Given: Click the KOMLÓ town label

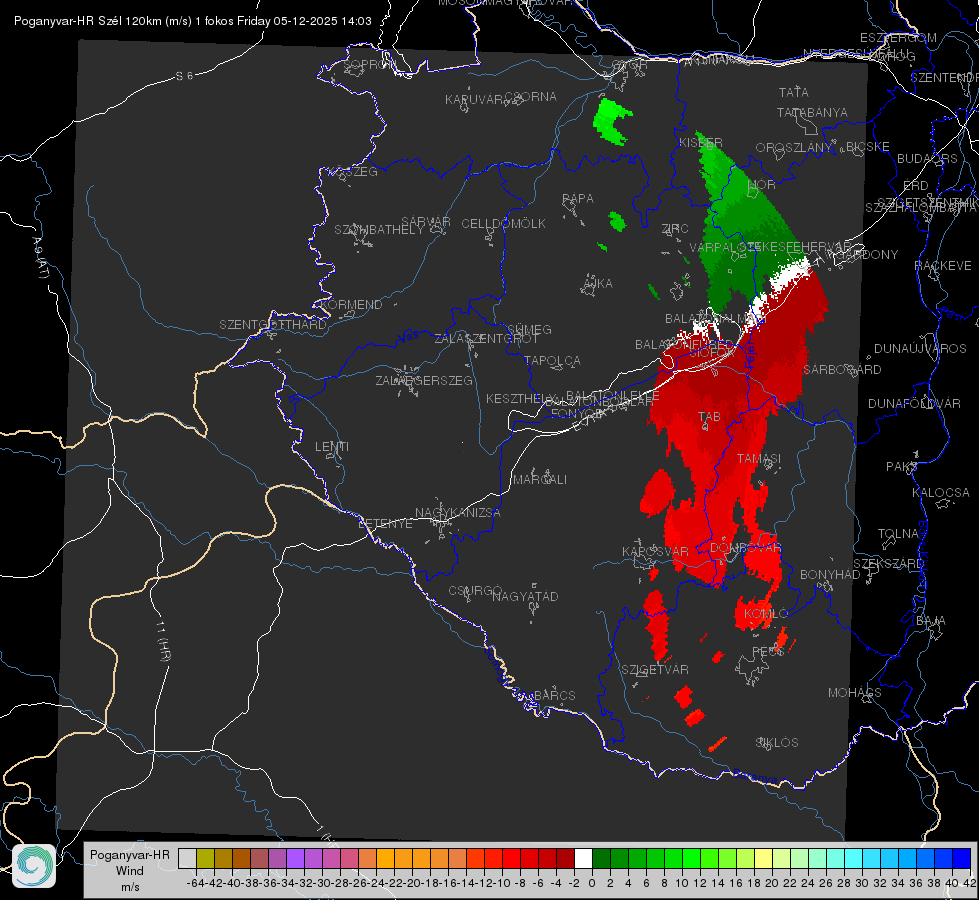Looking at the screenshot, I should tap(766, 614).
